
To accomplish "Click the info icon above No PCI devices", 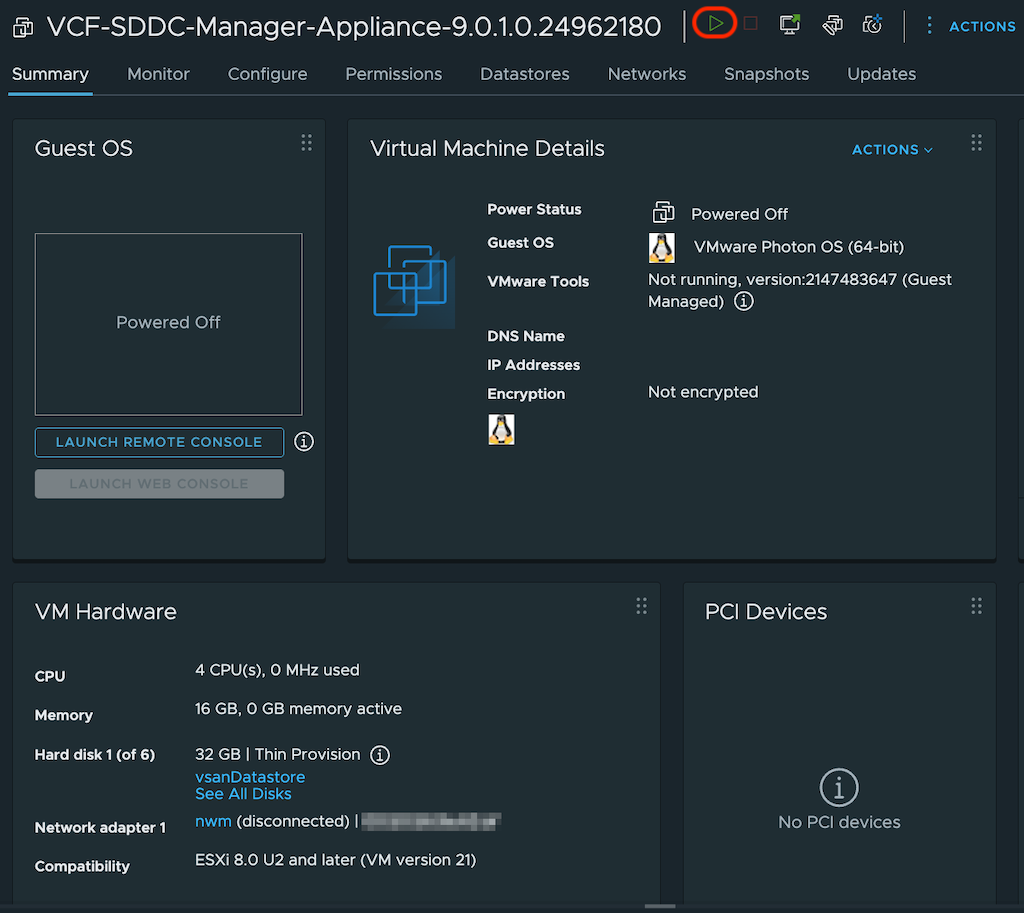I will pyautogui.click(x=839, y=788).
